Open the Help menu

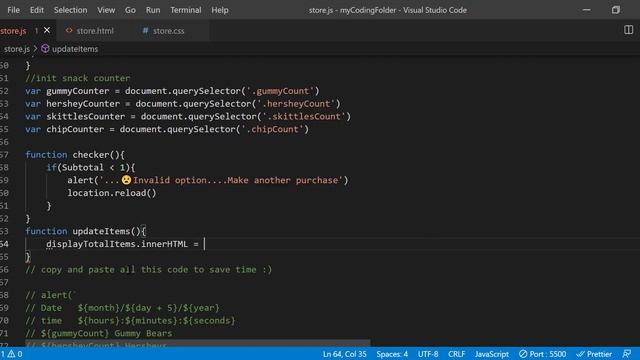[x=220, y=10]
